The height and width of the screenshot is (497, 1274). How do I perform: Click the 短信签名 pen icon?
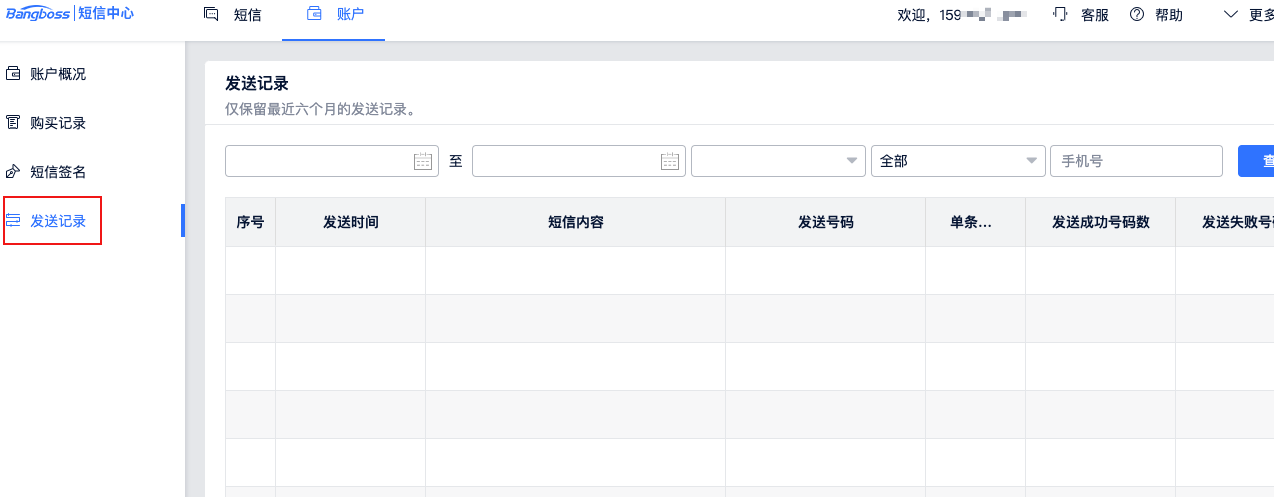pos(14,172)
